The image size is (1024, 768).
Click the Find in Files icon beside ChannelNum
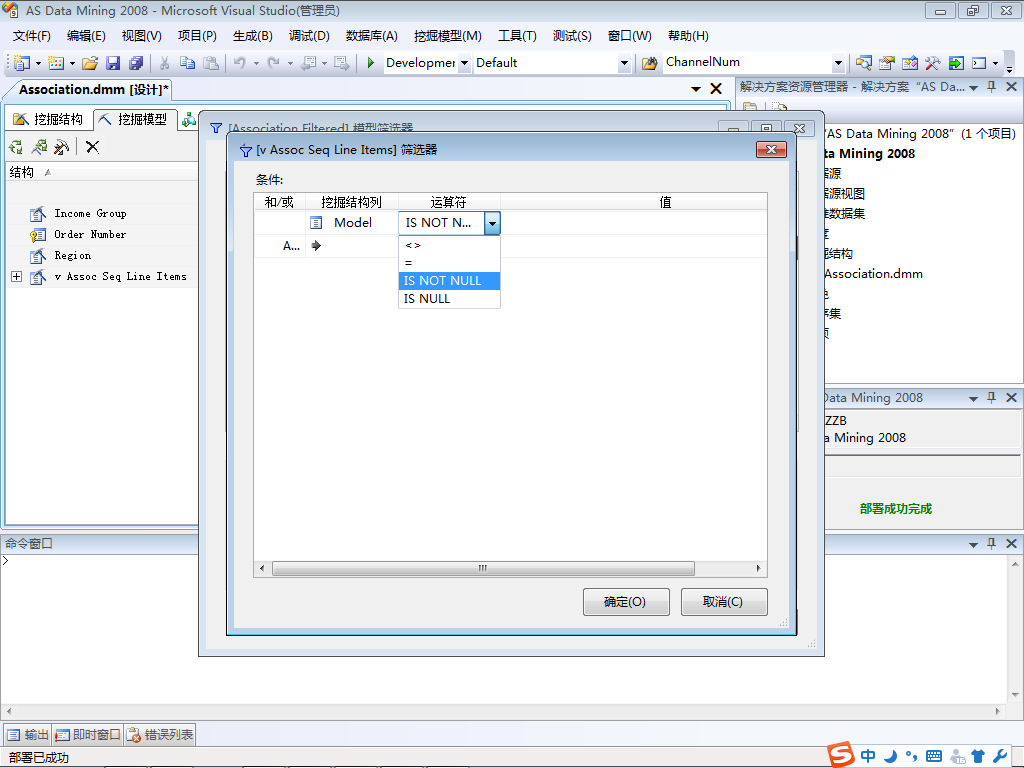click(649, 63)
